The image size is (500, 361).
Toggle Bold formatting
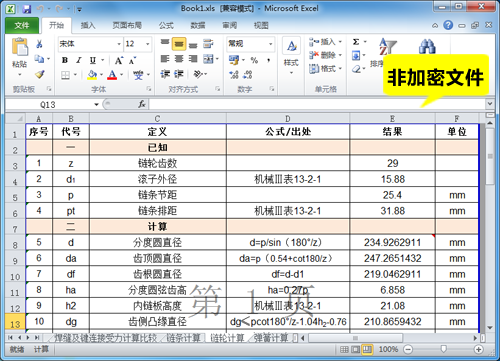point(65,60)
